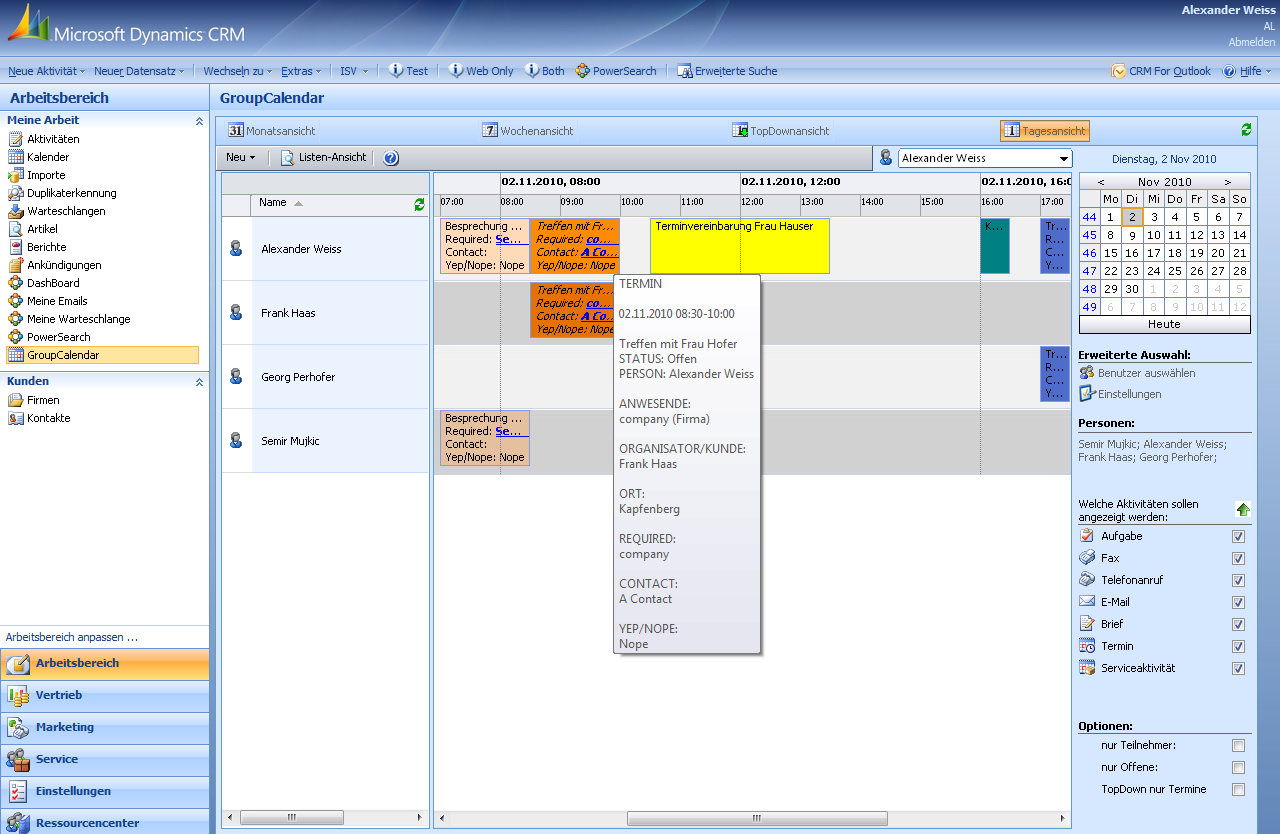Toggle the Brief activity checkbox

tap(1239, 625)
